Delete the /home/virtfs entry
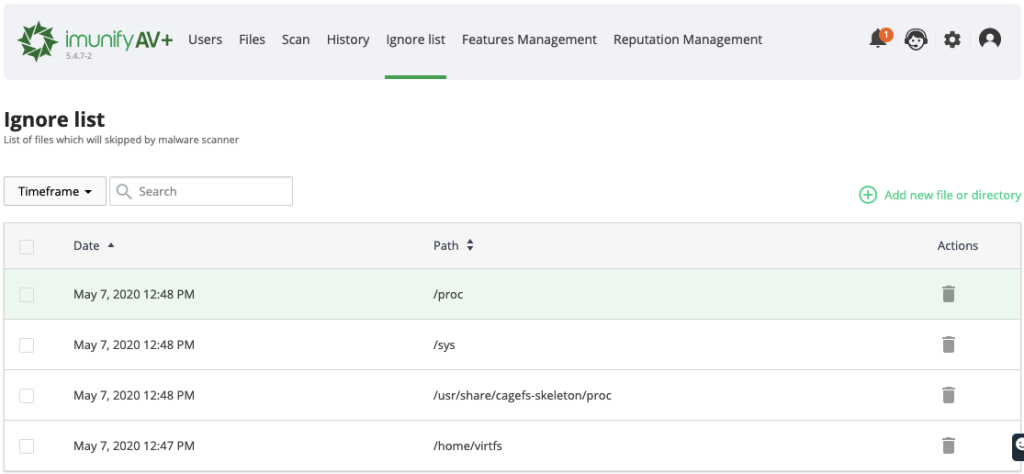1024x474 pixels. (948, 446)
